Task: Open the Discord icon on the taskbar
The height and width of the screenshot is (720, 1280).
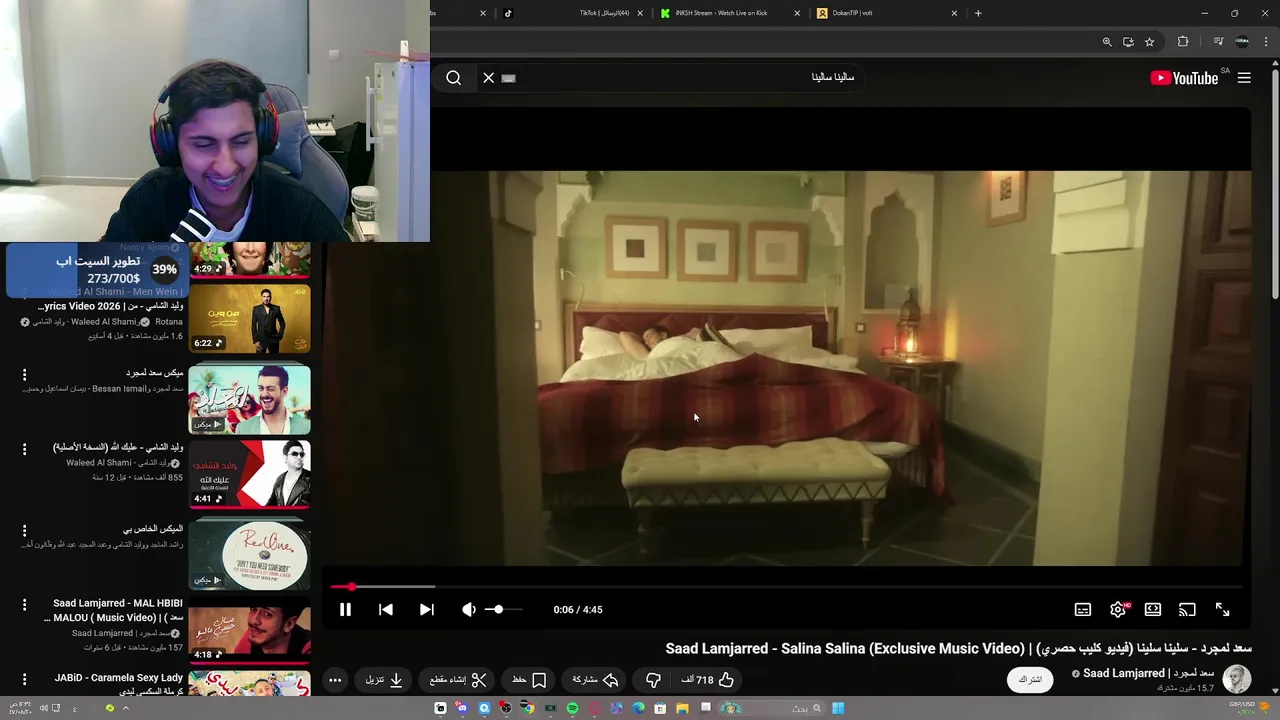Action: coord(462,708)
